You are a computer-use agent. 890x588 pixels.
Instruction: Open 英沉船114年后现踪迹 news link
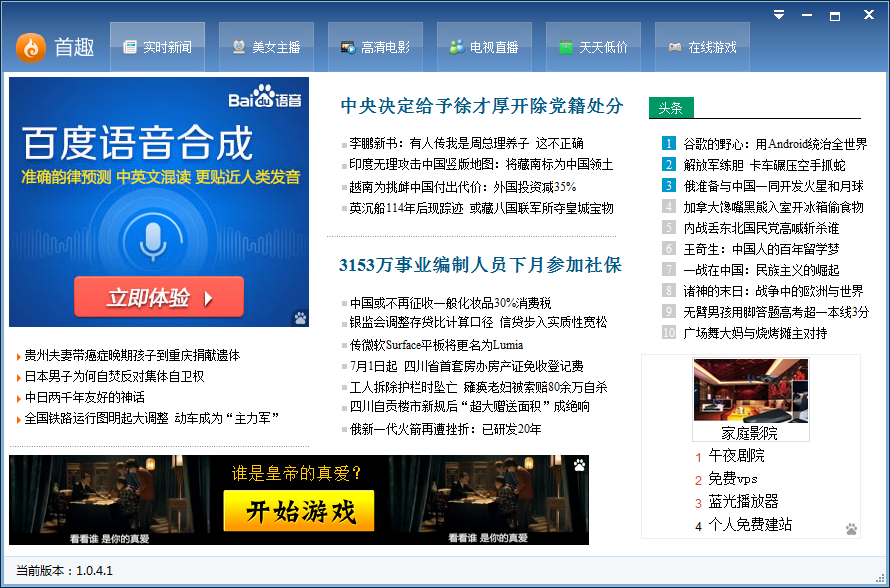481,208
